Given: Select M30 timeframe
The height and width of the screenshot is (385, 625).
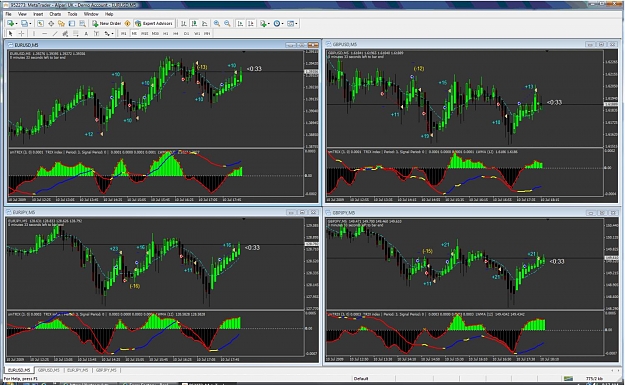Looking at the screenshot, I should click(x=155, y=33).
